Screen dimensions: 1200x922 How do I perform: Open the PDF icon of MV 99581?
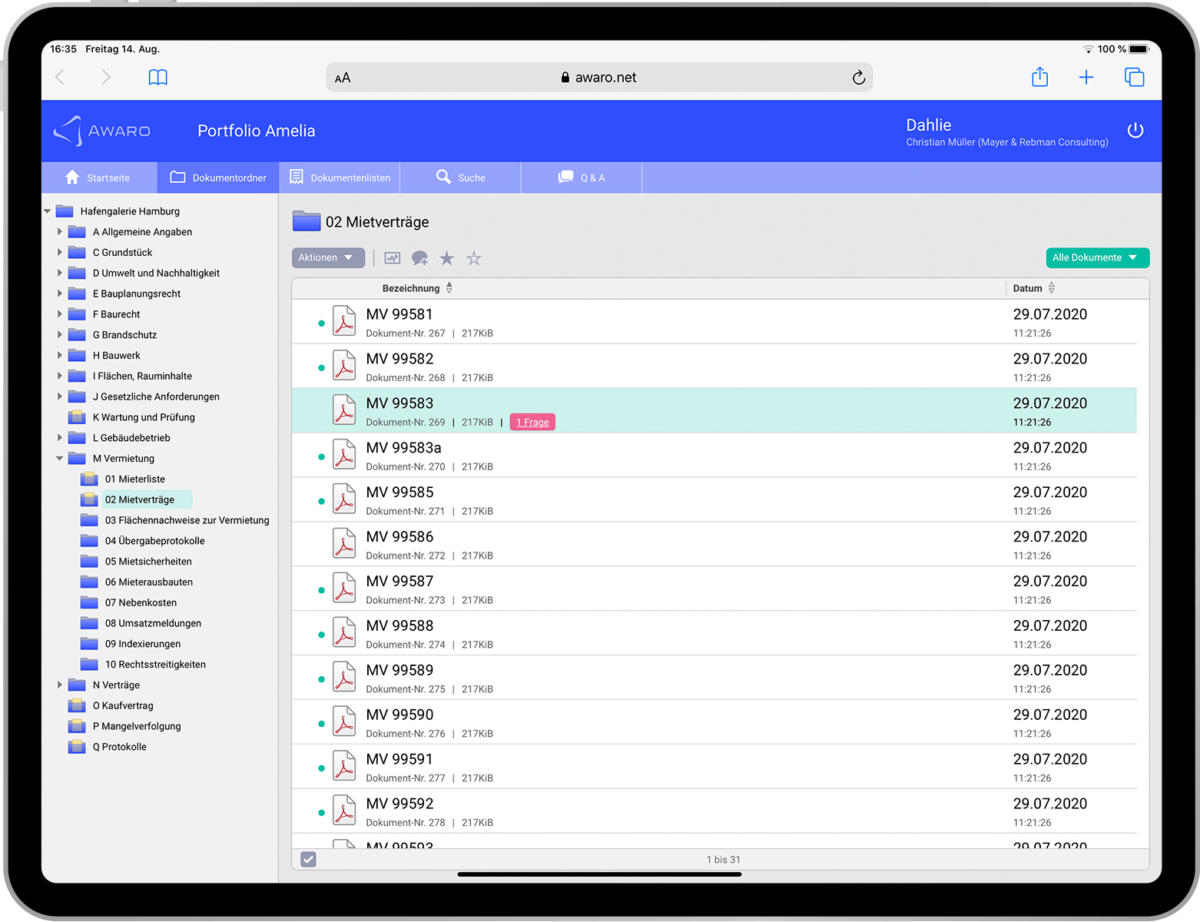344,322
